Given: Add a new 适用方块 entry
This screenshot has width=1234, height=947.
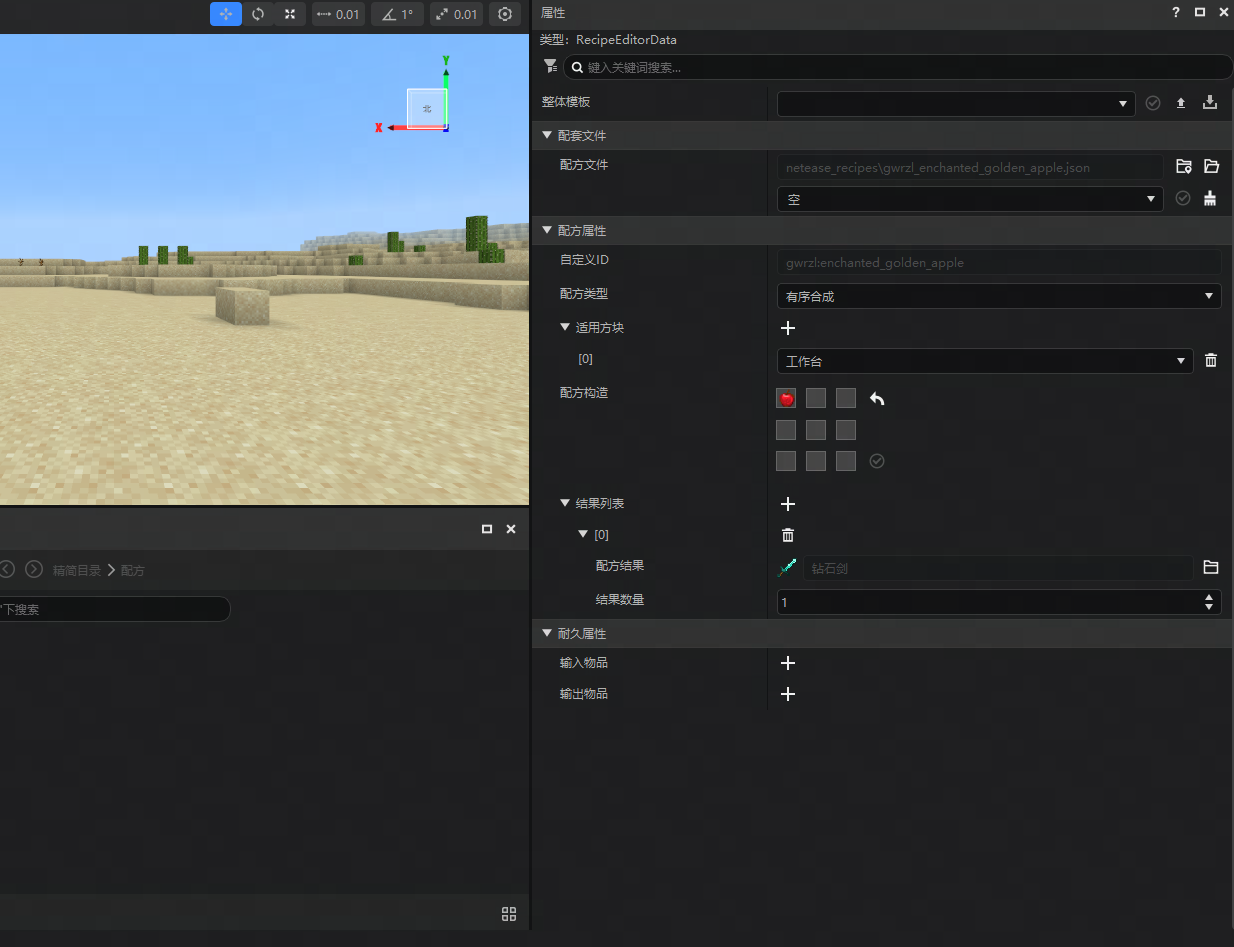Looking at the screenshot, I should pyautogui.click(x=788, y=328).
